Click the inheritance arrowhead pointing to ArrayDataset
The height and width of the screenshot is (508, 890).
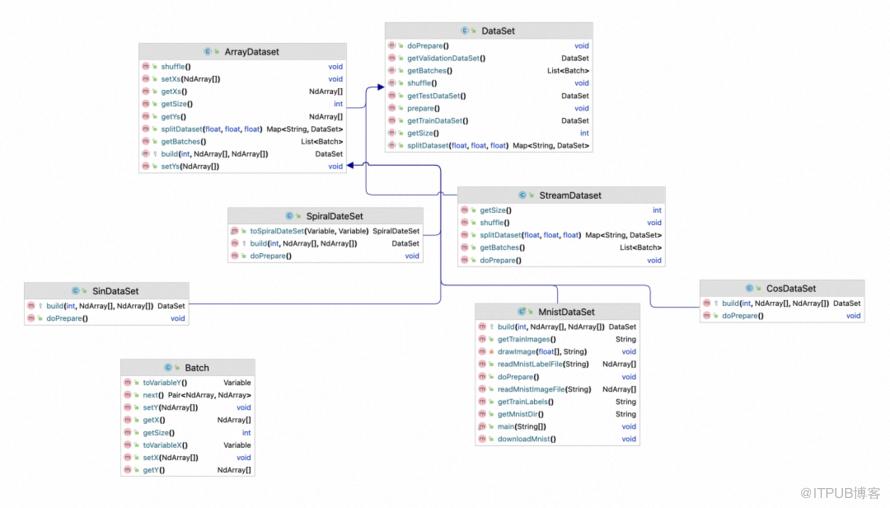(x=350, y=165)
